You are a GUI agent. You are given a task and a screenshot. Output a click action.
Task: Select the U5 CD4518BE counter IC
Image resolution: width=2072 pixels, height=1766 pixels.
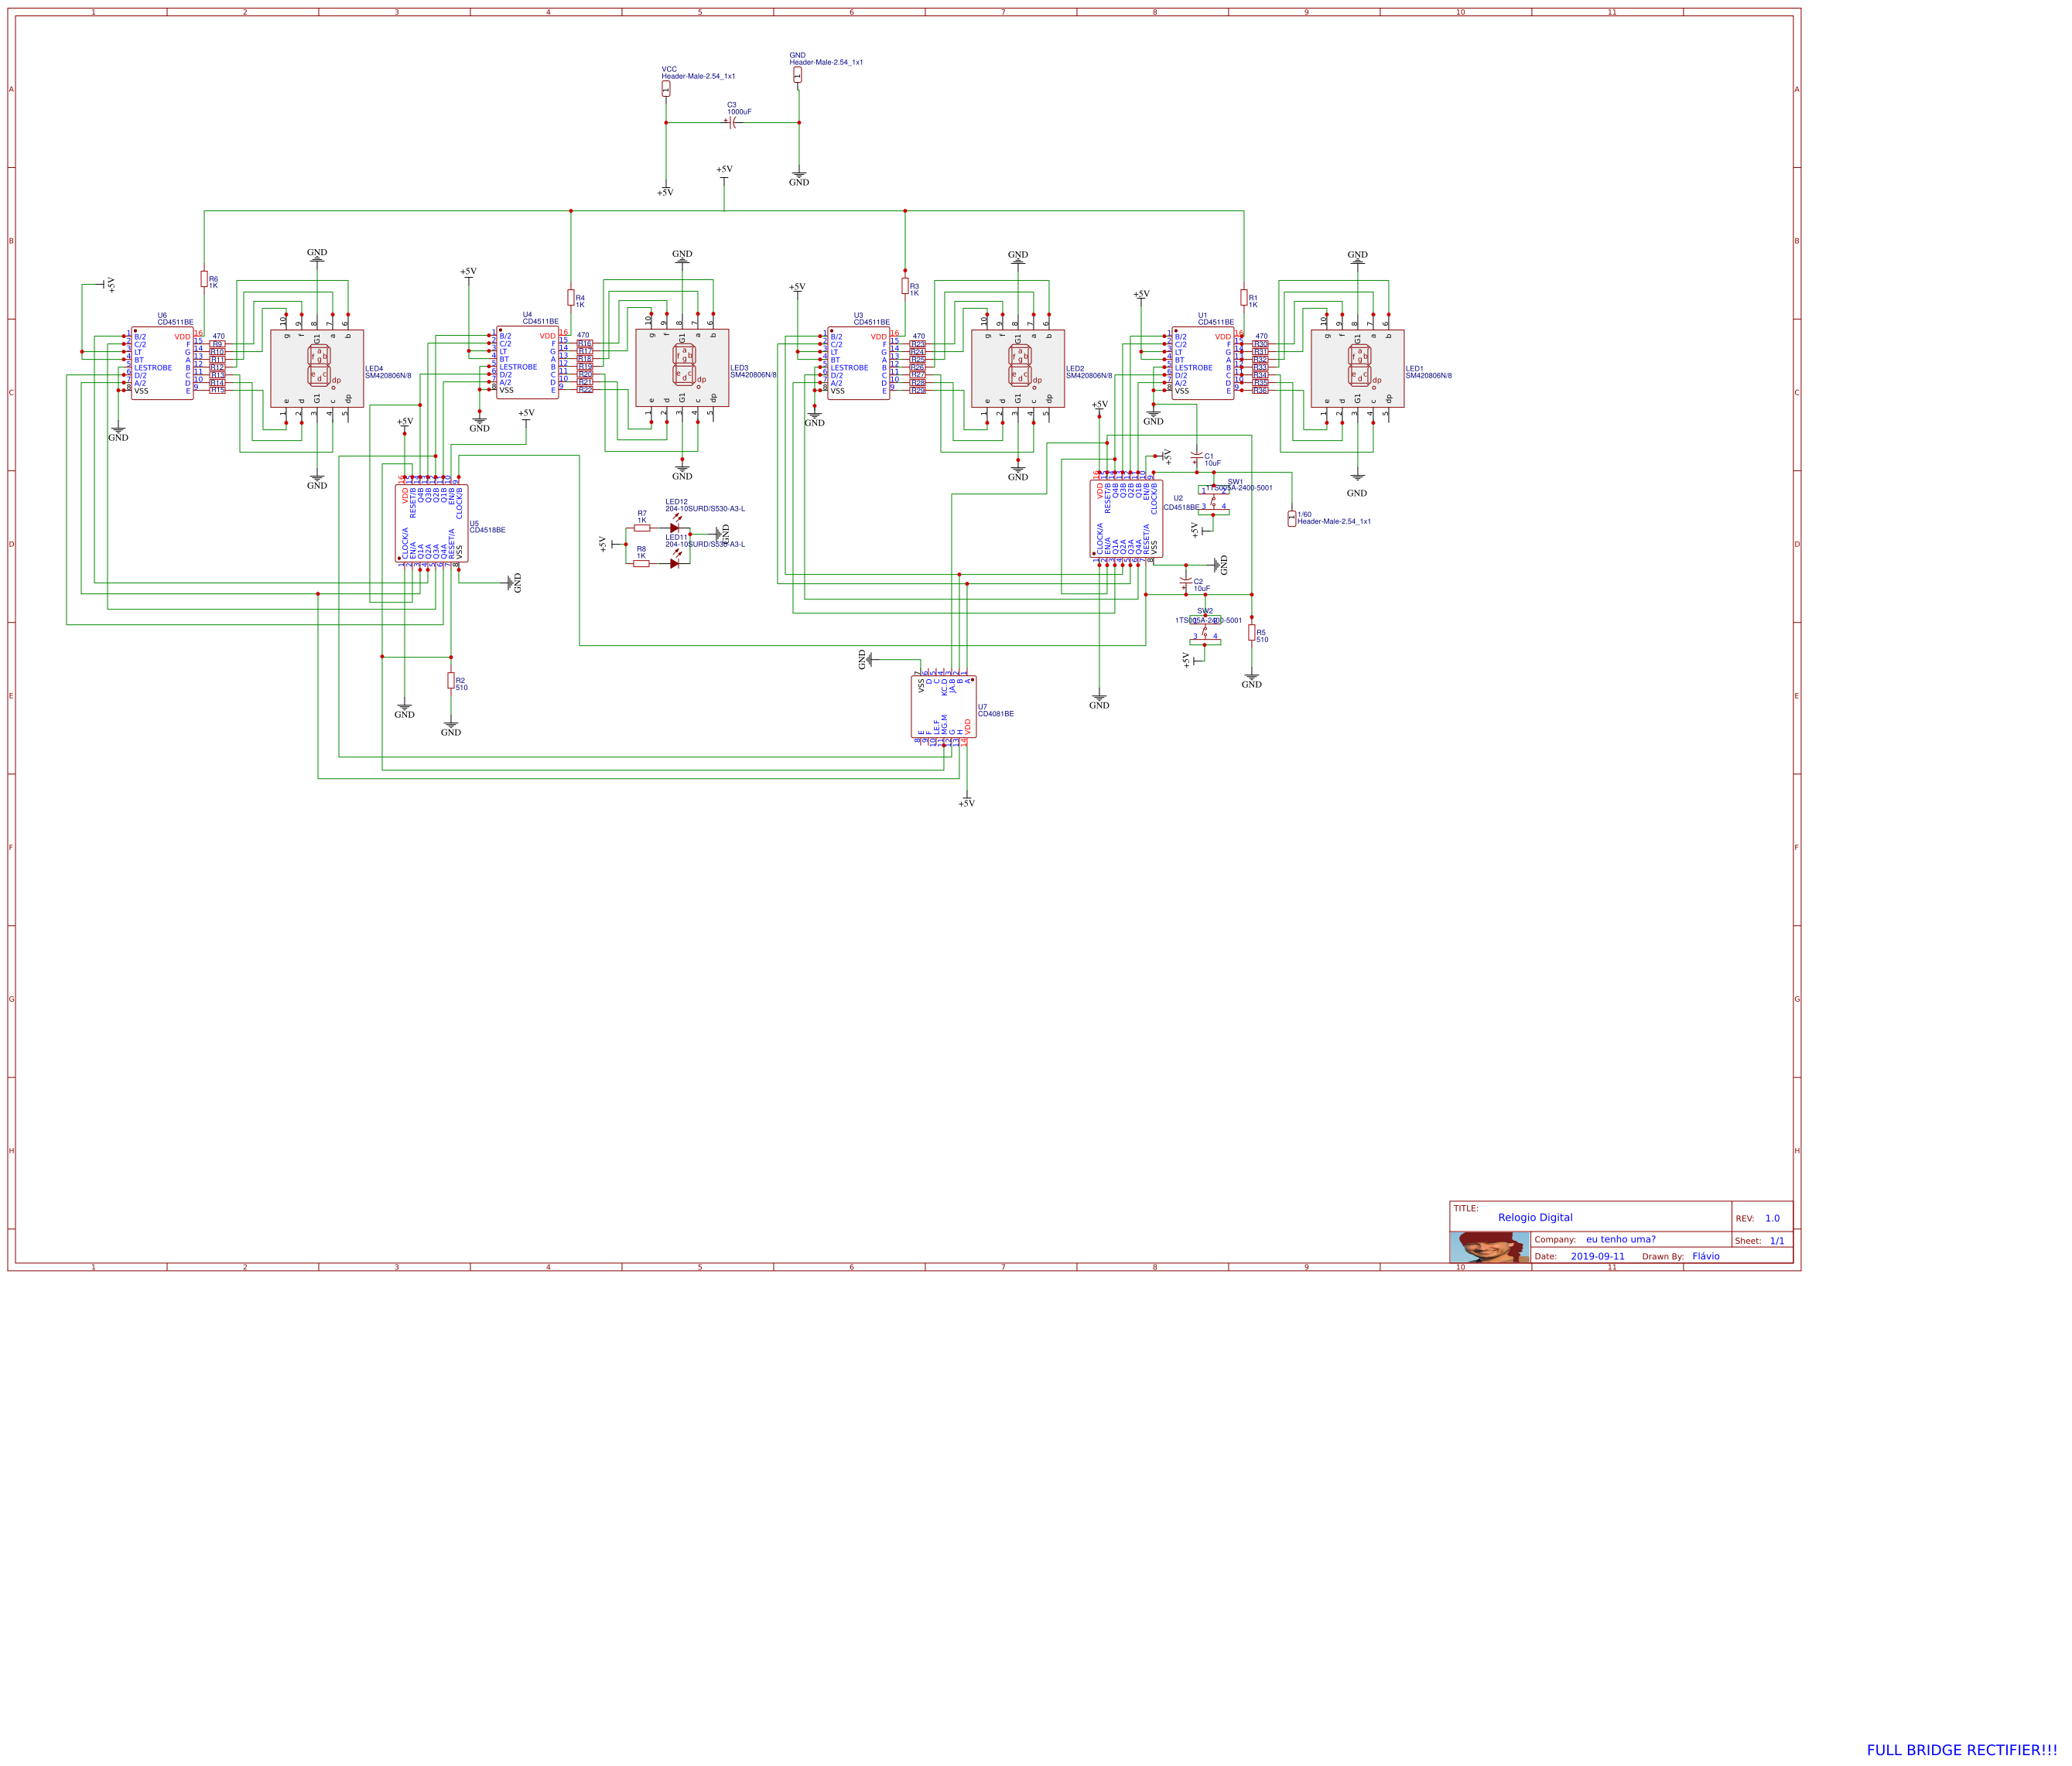431,523
